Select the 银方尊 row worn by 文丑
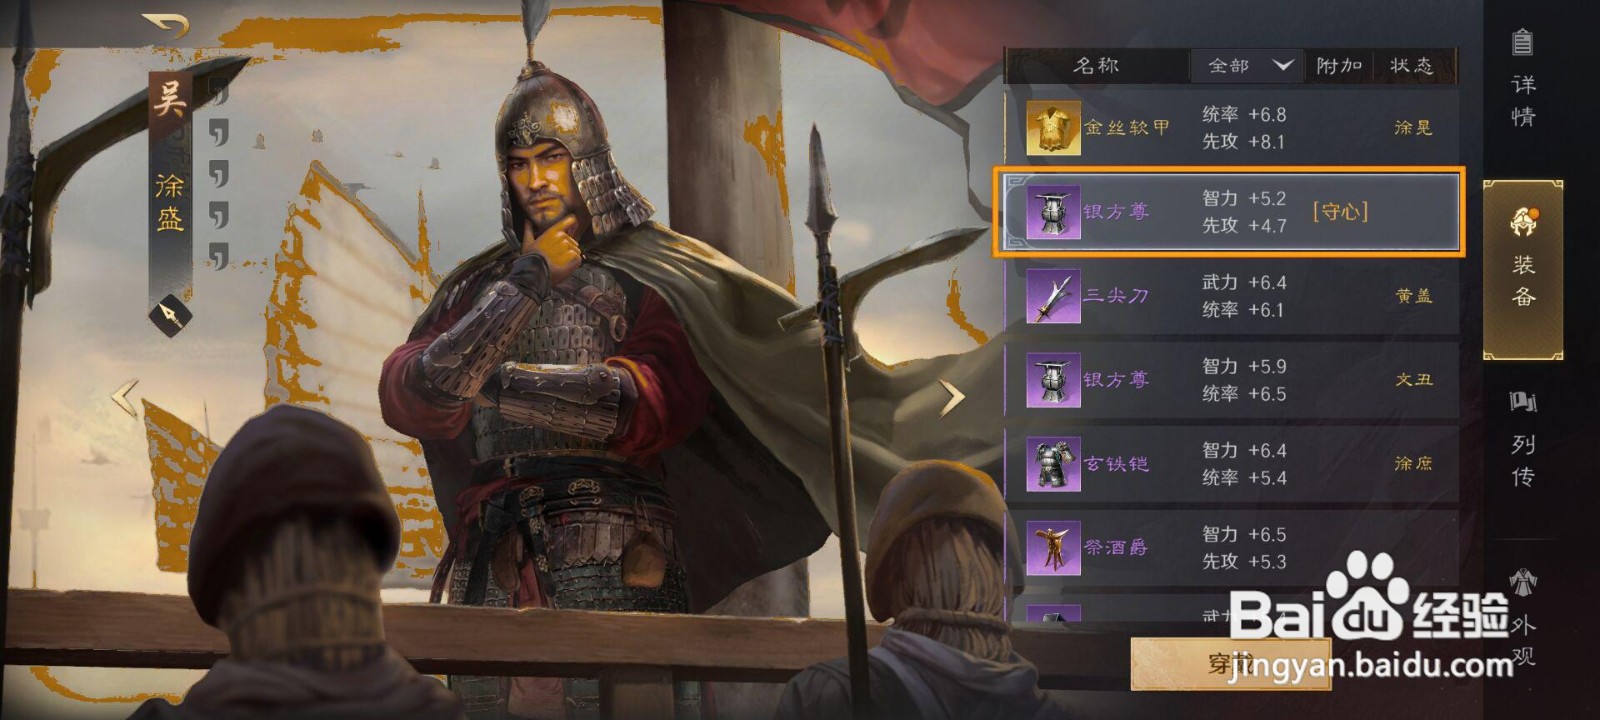The image size is (1600, 720). pos(1231,380)
